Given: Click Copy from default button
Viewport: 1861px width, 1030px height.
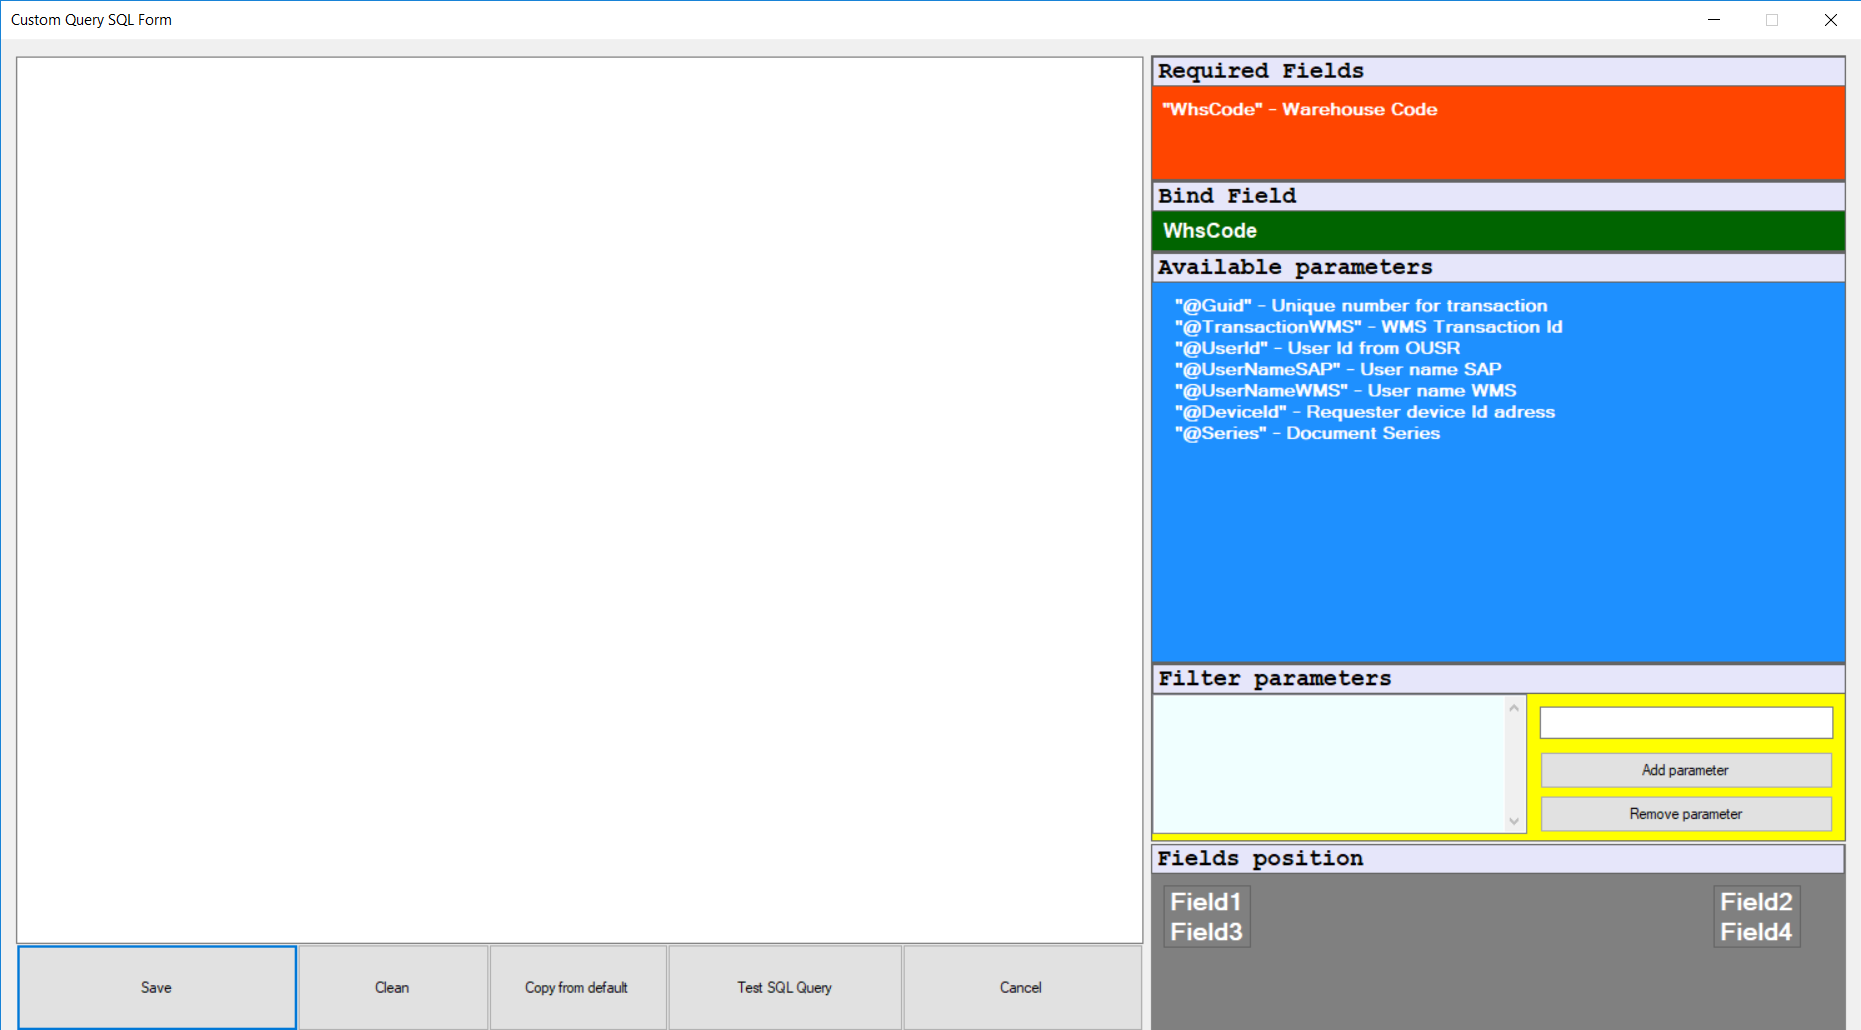Looking at the screenshot, I should 577,987.
